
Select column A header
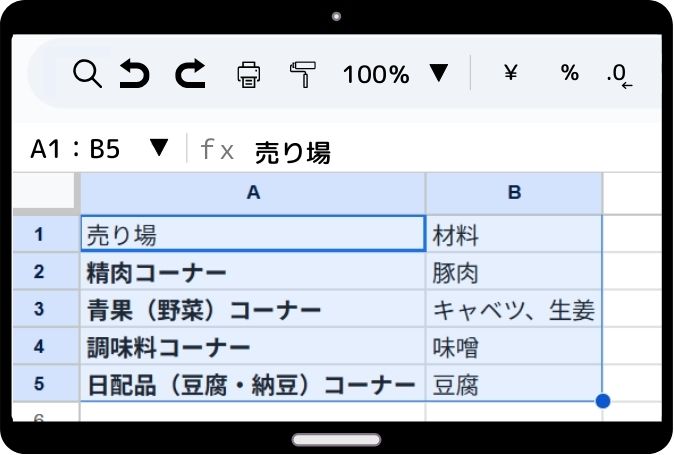point(252,193)
